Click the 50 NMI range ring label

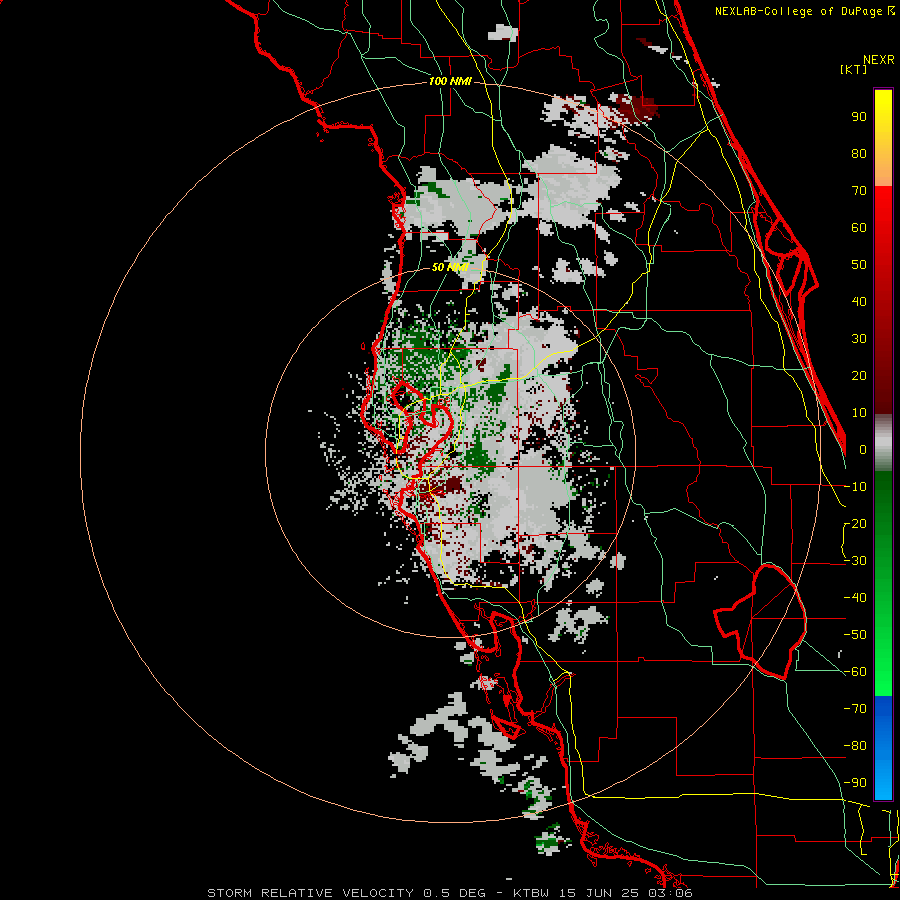pos(450,267)
